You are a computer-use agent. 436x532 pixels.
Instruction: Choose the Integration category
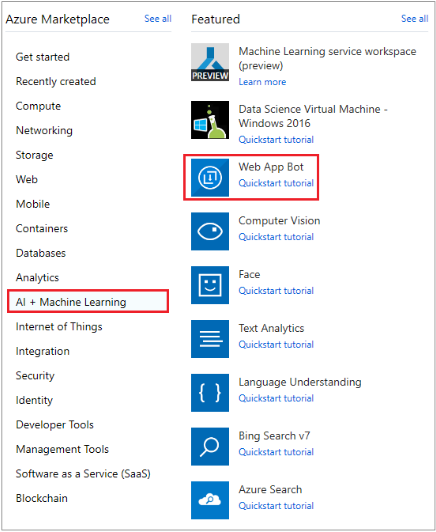tap(43, 351)
